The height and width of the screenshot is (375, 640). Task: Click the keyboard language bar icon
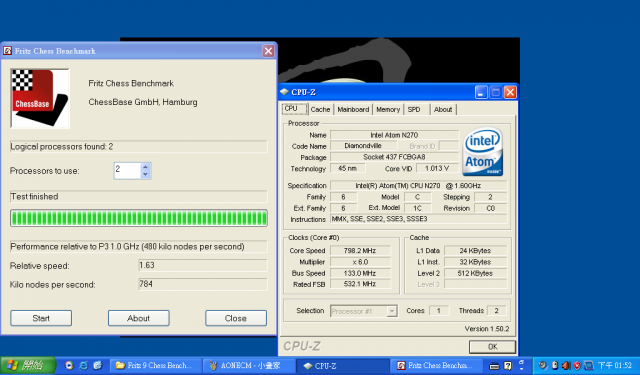point(494,366)
